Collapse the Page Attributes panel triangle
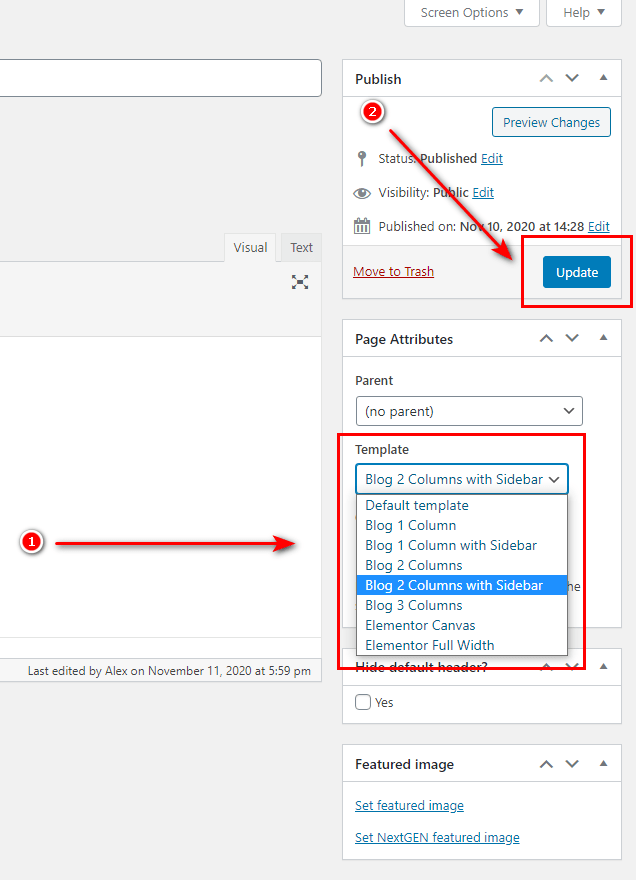Image resolution: width=636 pixels, height=880 pixels. [x=603, y=339]
